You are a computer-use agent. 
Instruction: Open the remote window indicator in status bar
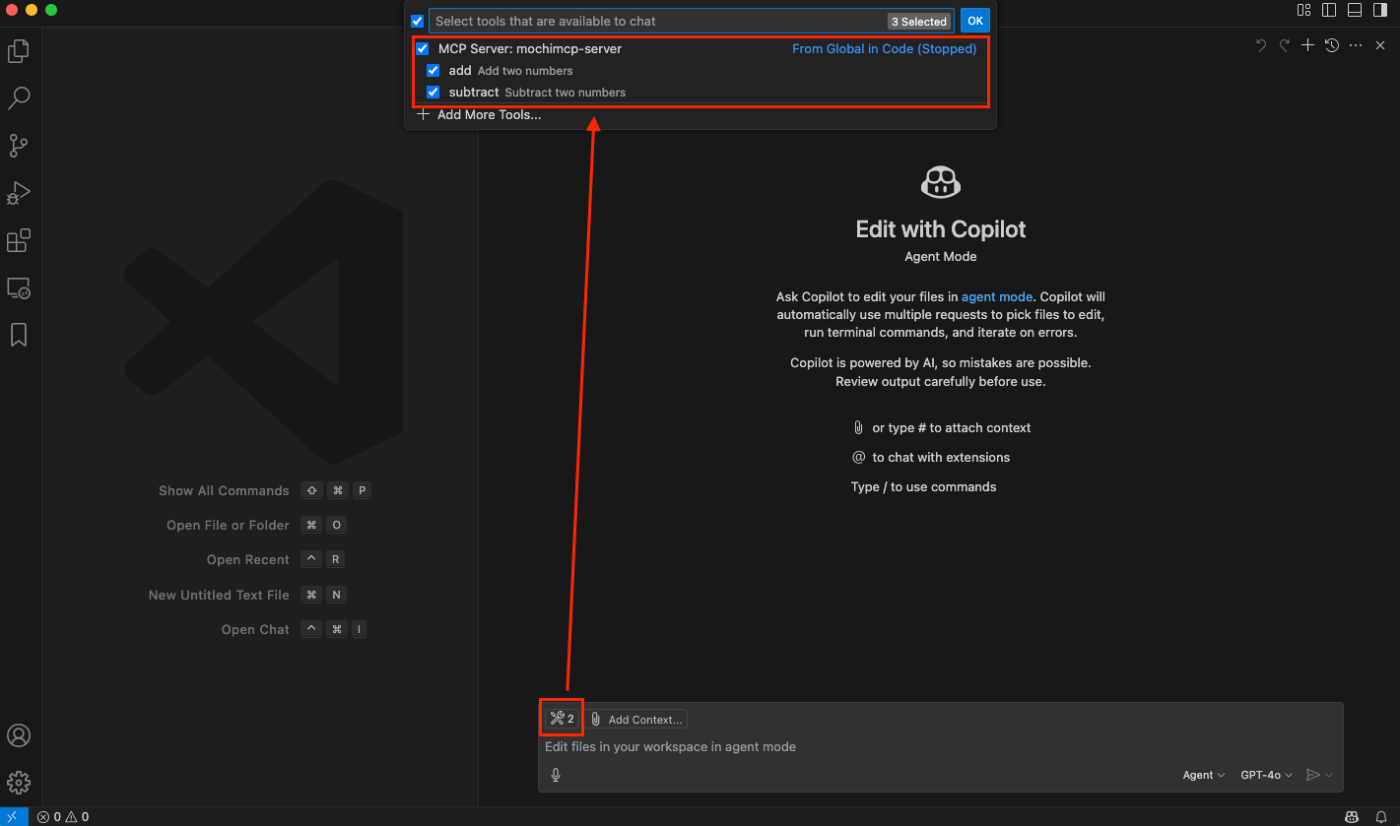click(12, 817)
